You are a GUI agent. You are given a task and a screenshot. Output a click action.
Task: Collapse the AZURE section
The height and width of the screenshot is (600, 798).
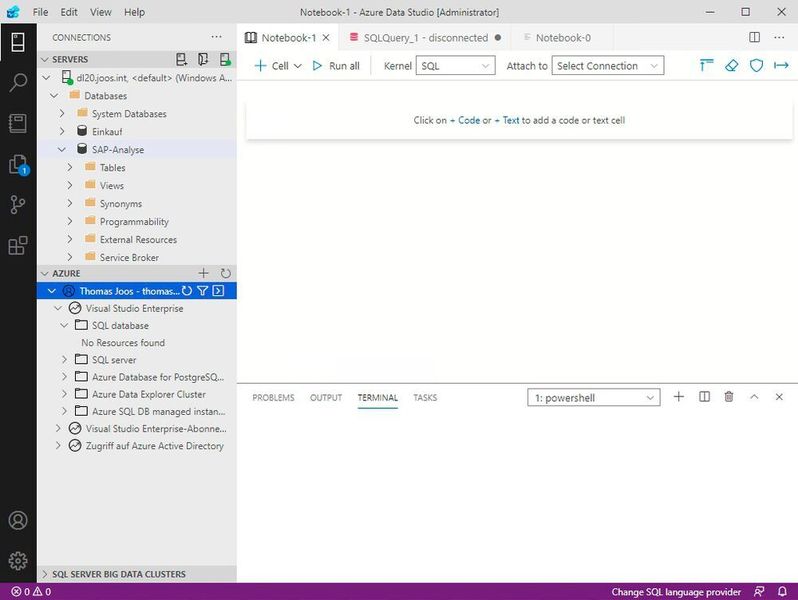[45, 273]
